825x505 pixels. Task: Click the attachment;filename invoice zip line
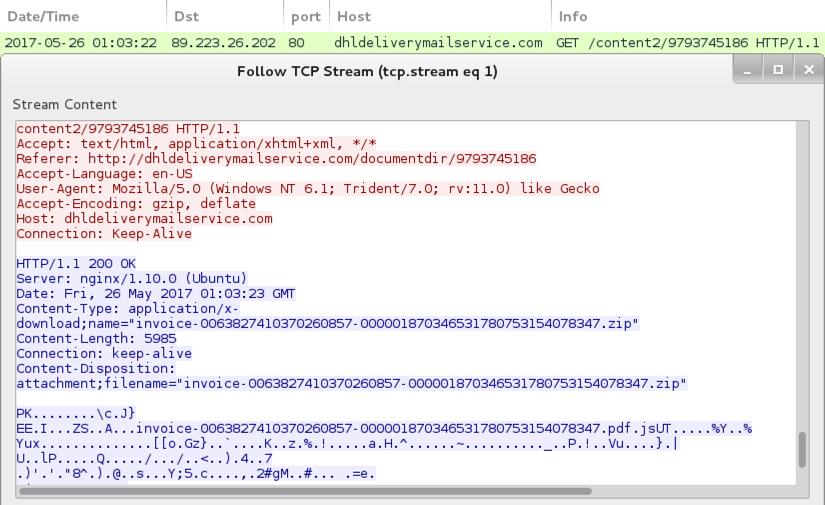click(x=351, y=383)
